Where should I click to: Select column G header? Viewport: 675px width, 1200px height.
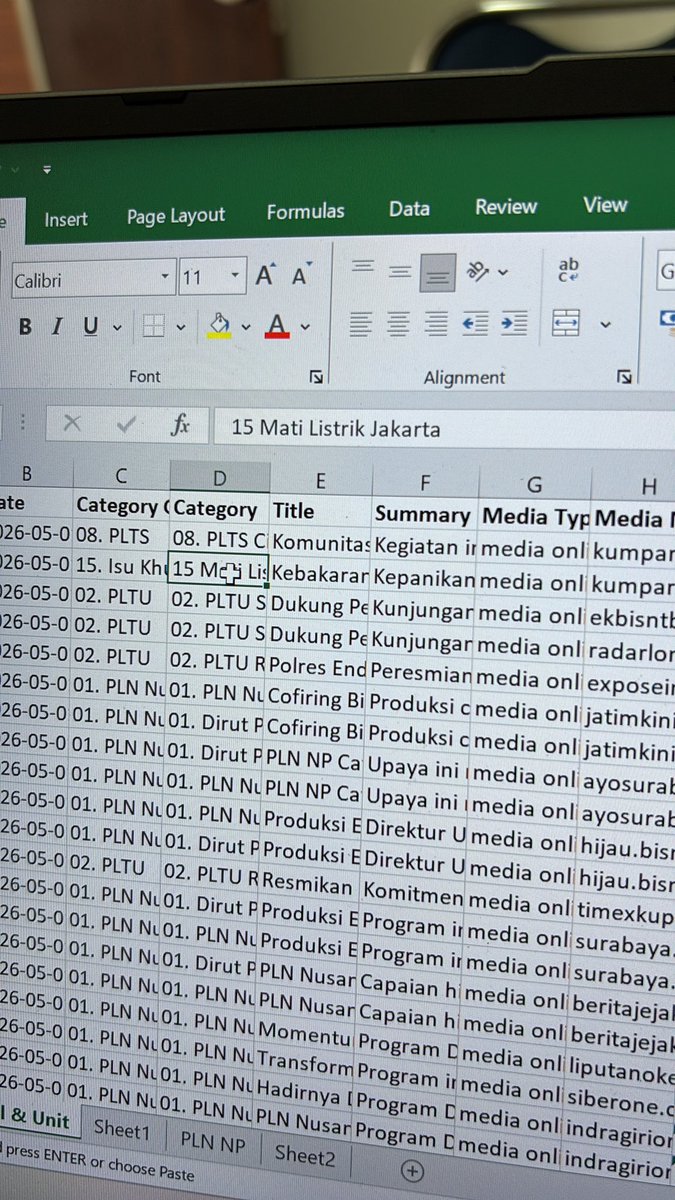(533, 486)
